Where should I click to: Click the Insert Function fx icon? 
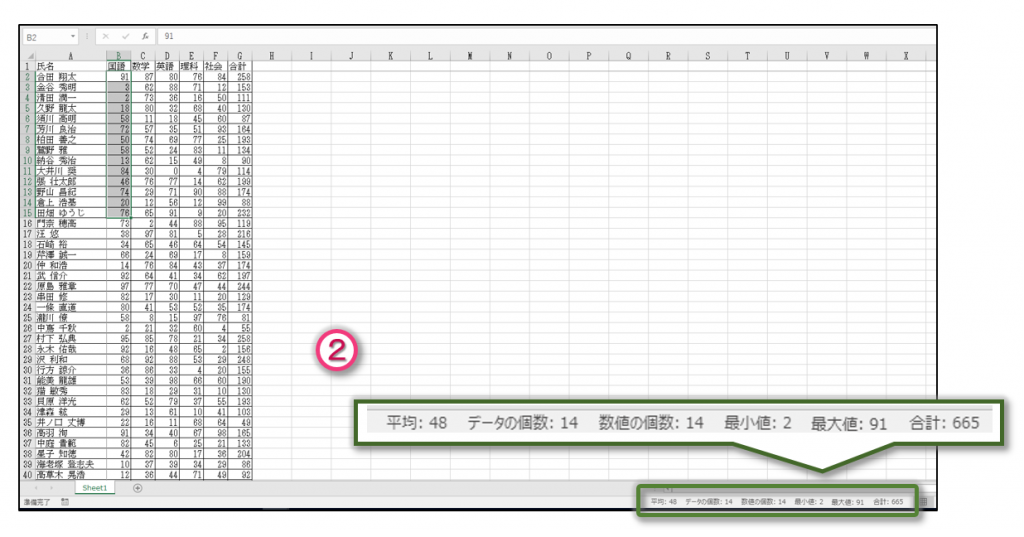pos(144,36)
